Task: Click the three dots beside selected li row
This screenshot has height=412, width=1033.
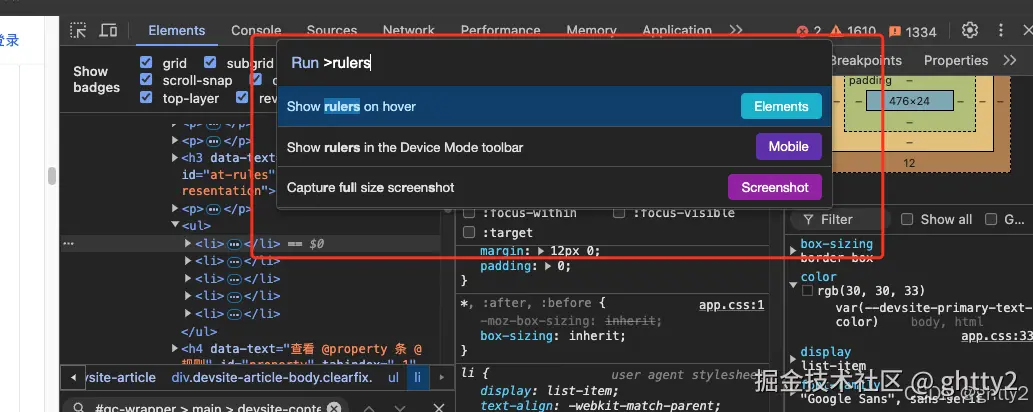Action: coord(68,243)
